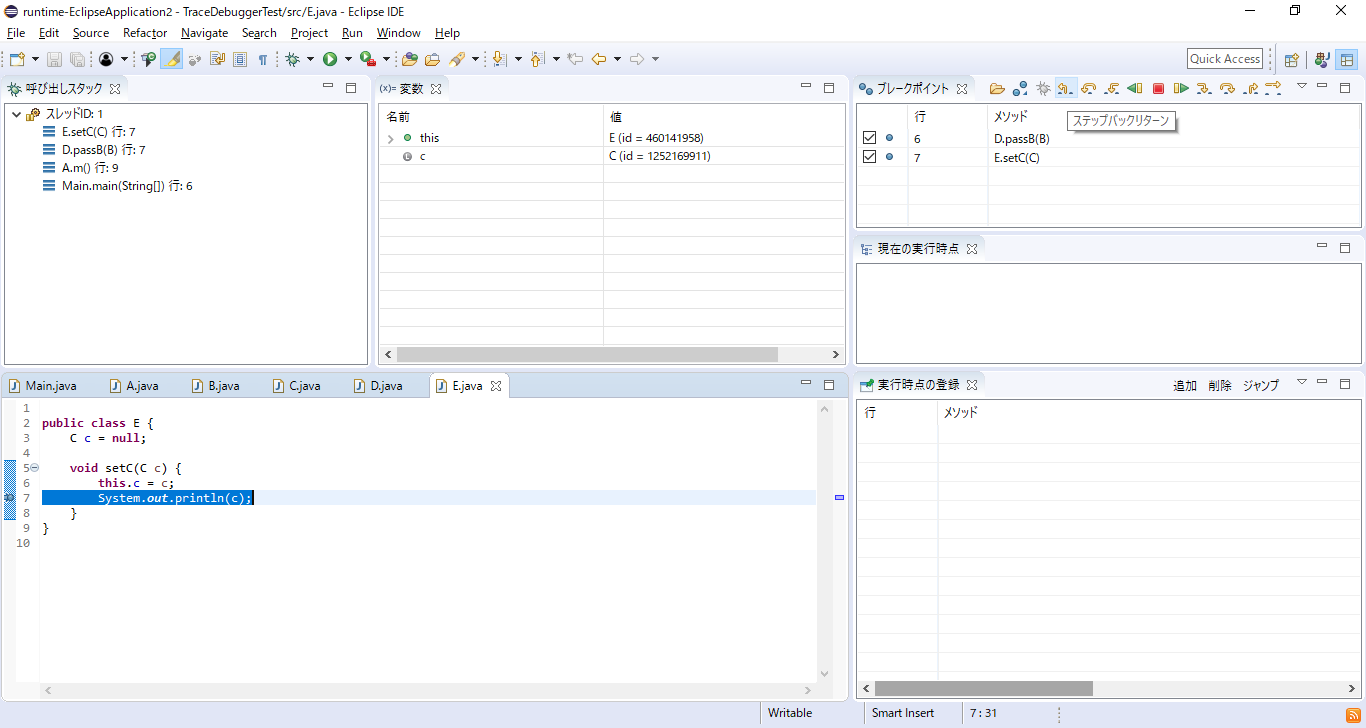
Task: Click the Open Task folder icon
Action: pyautogui.click(x=433, y=60)
